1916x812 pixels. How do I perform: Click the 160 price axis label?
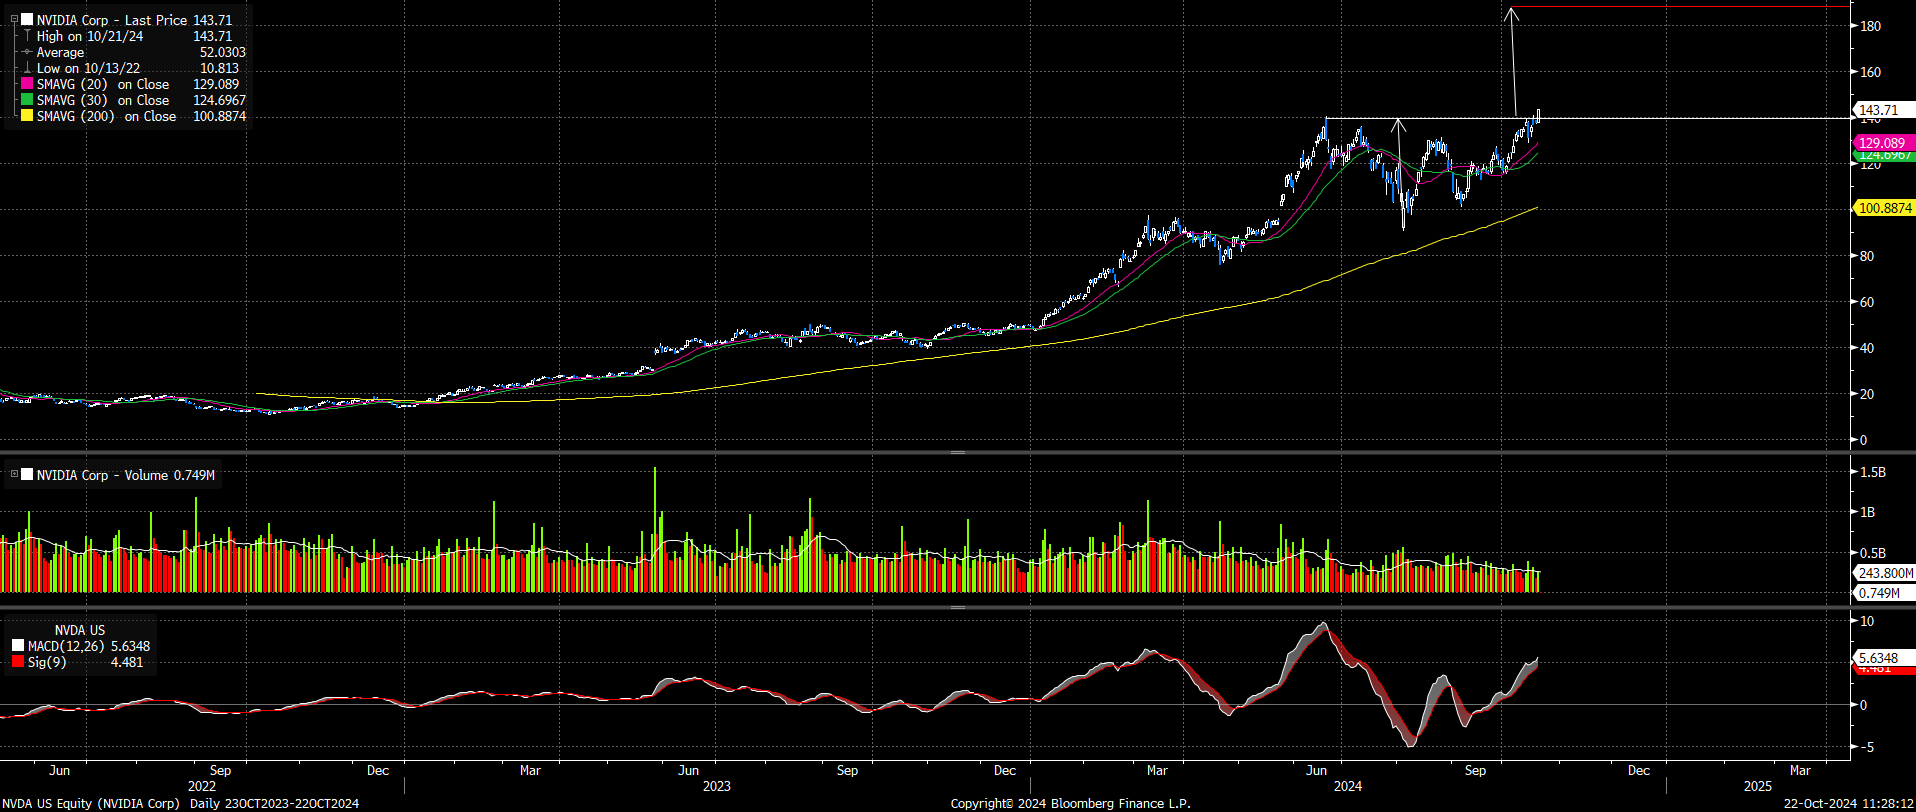coord(1870,72)
